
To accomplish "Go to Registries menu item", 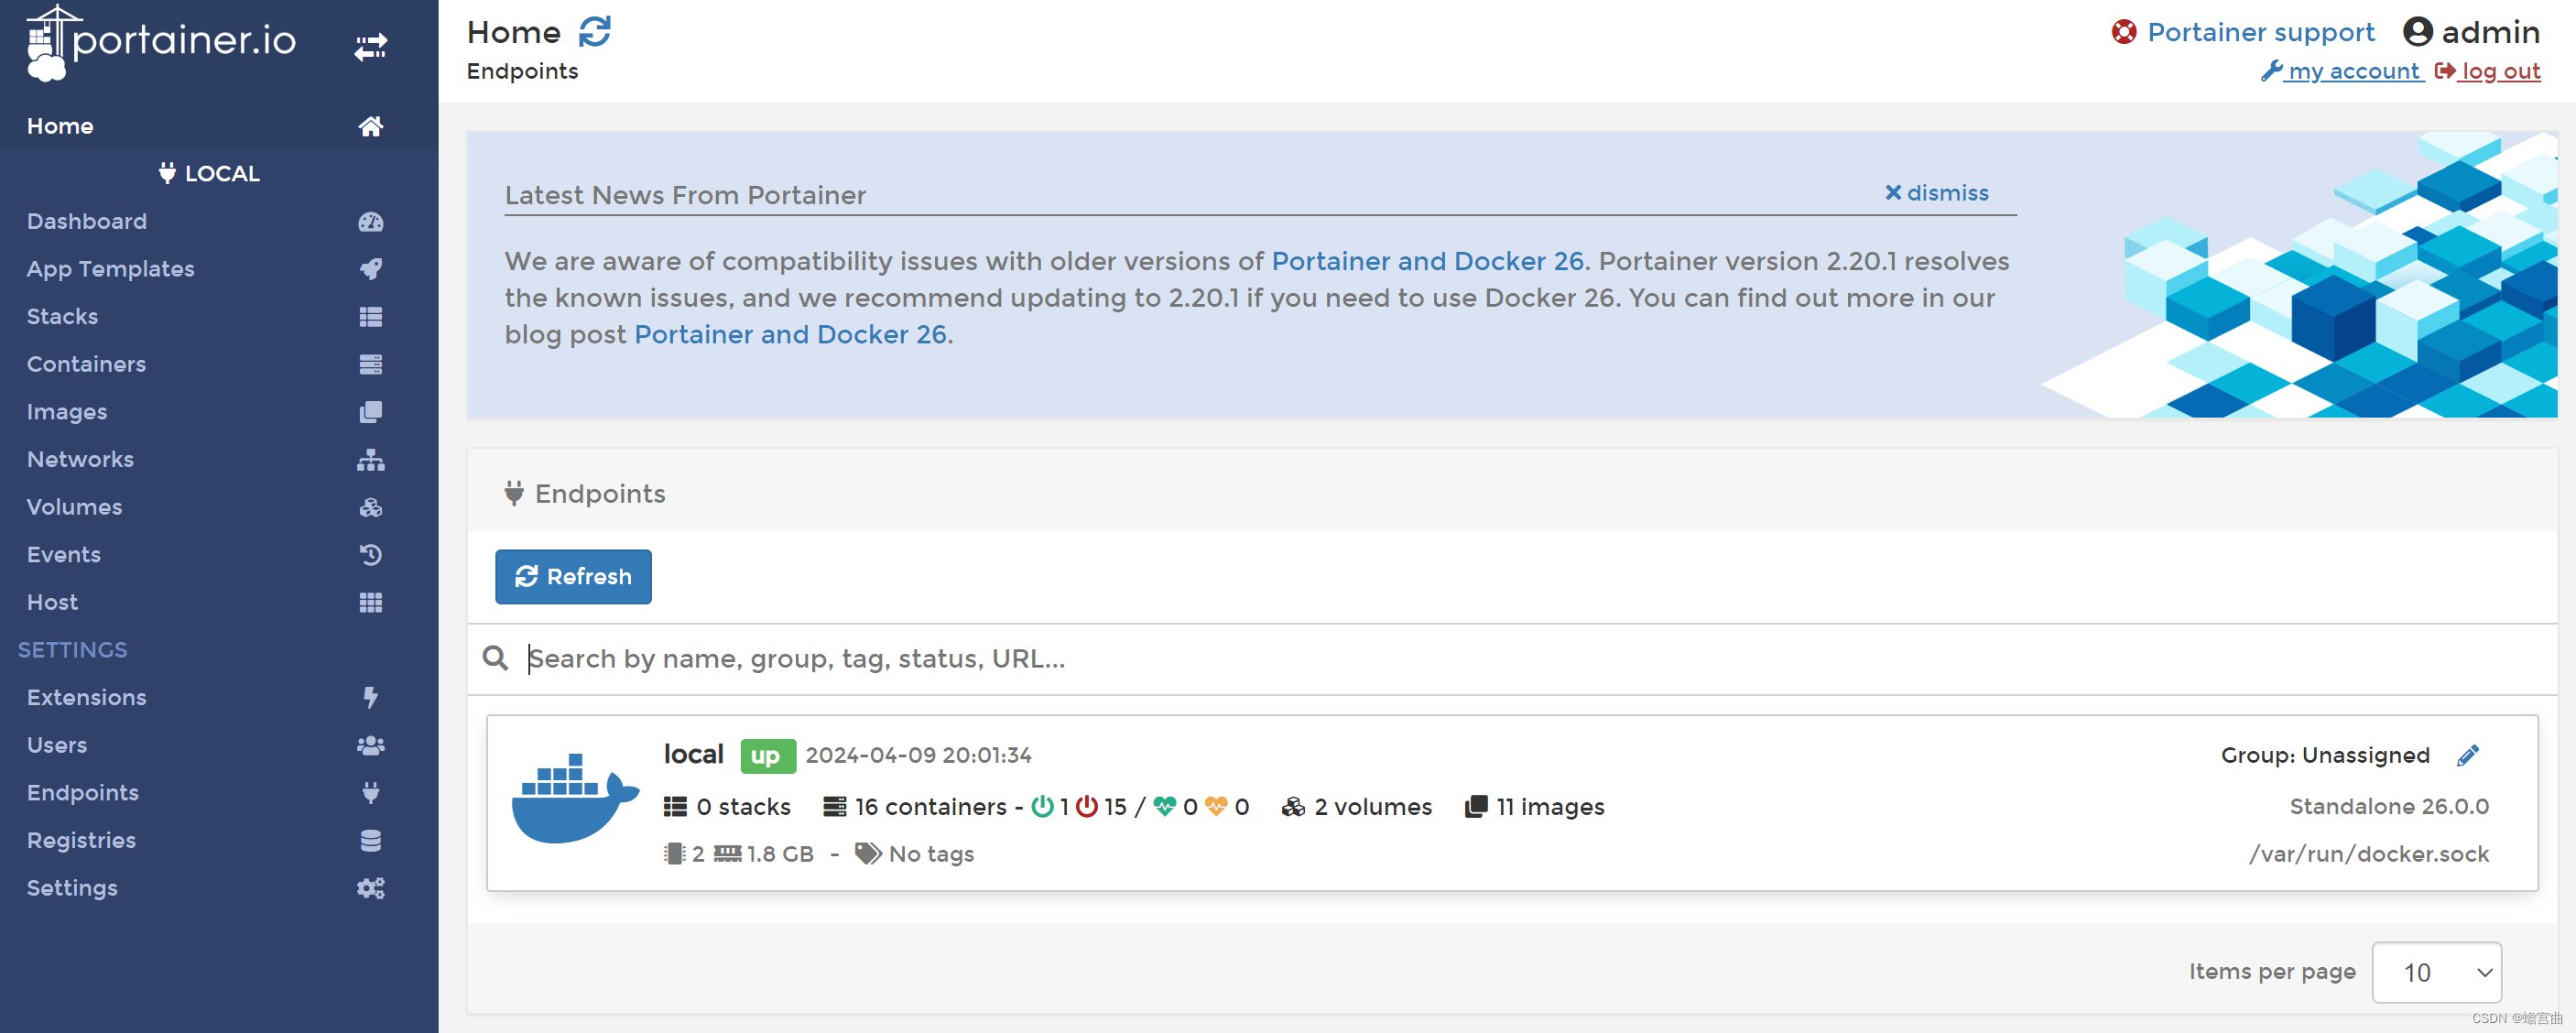I will coord(81,840).
